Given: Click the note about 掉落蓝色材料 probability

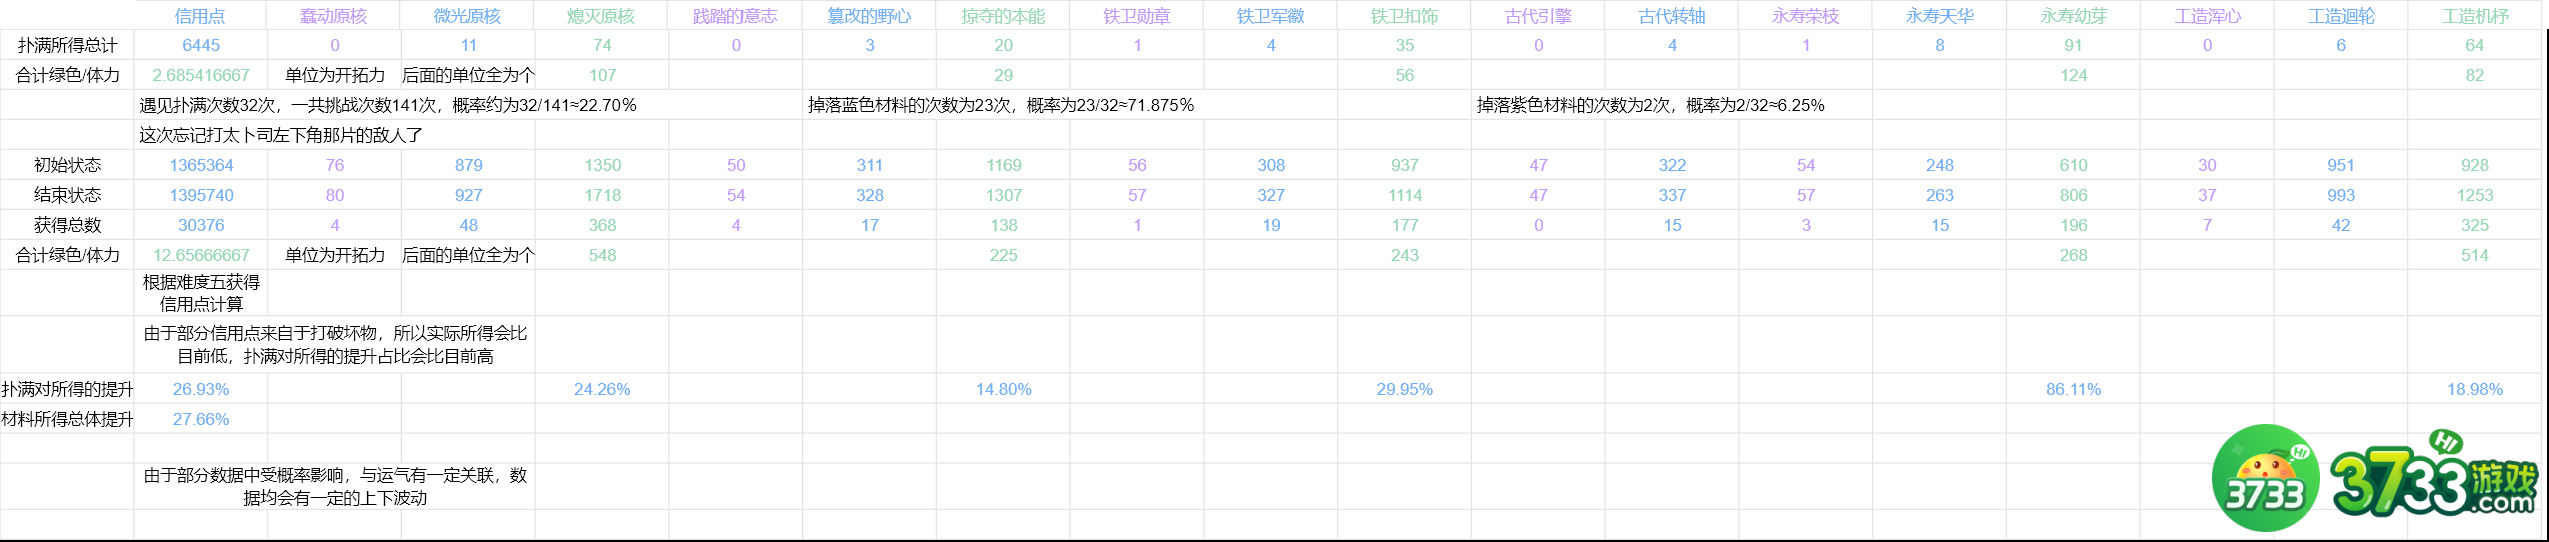Looking at the screenshot, I should 1001,105.
